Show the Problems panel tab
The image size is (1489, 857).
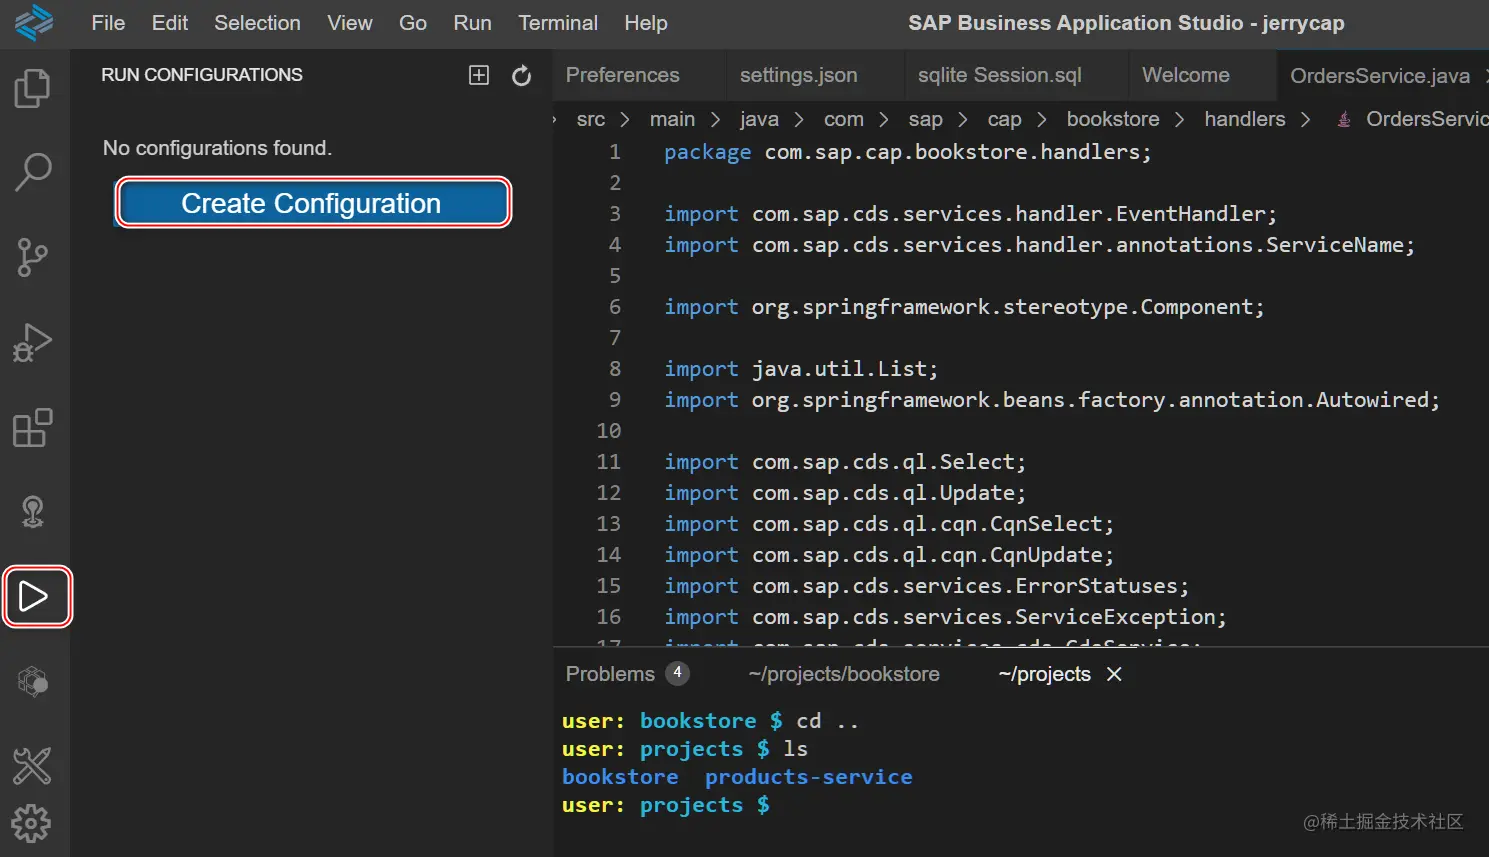[610, 674]
